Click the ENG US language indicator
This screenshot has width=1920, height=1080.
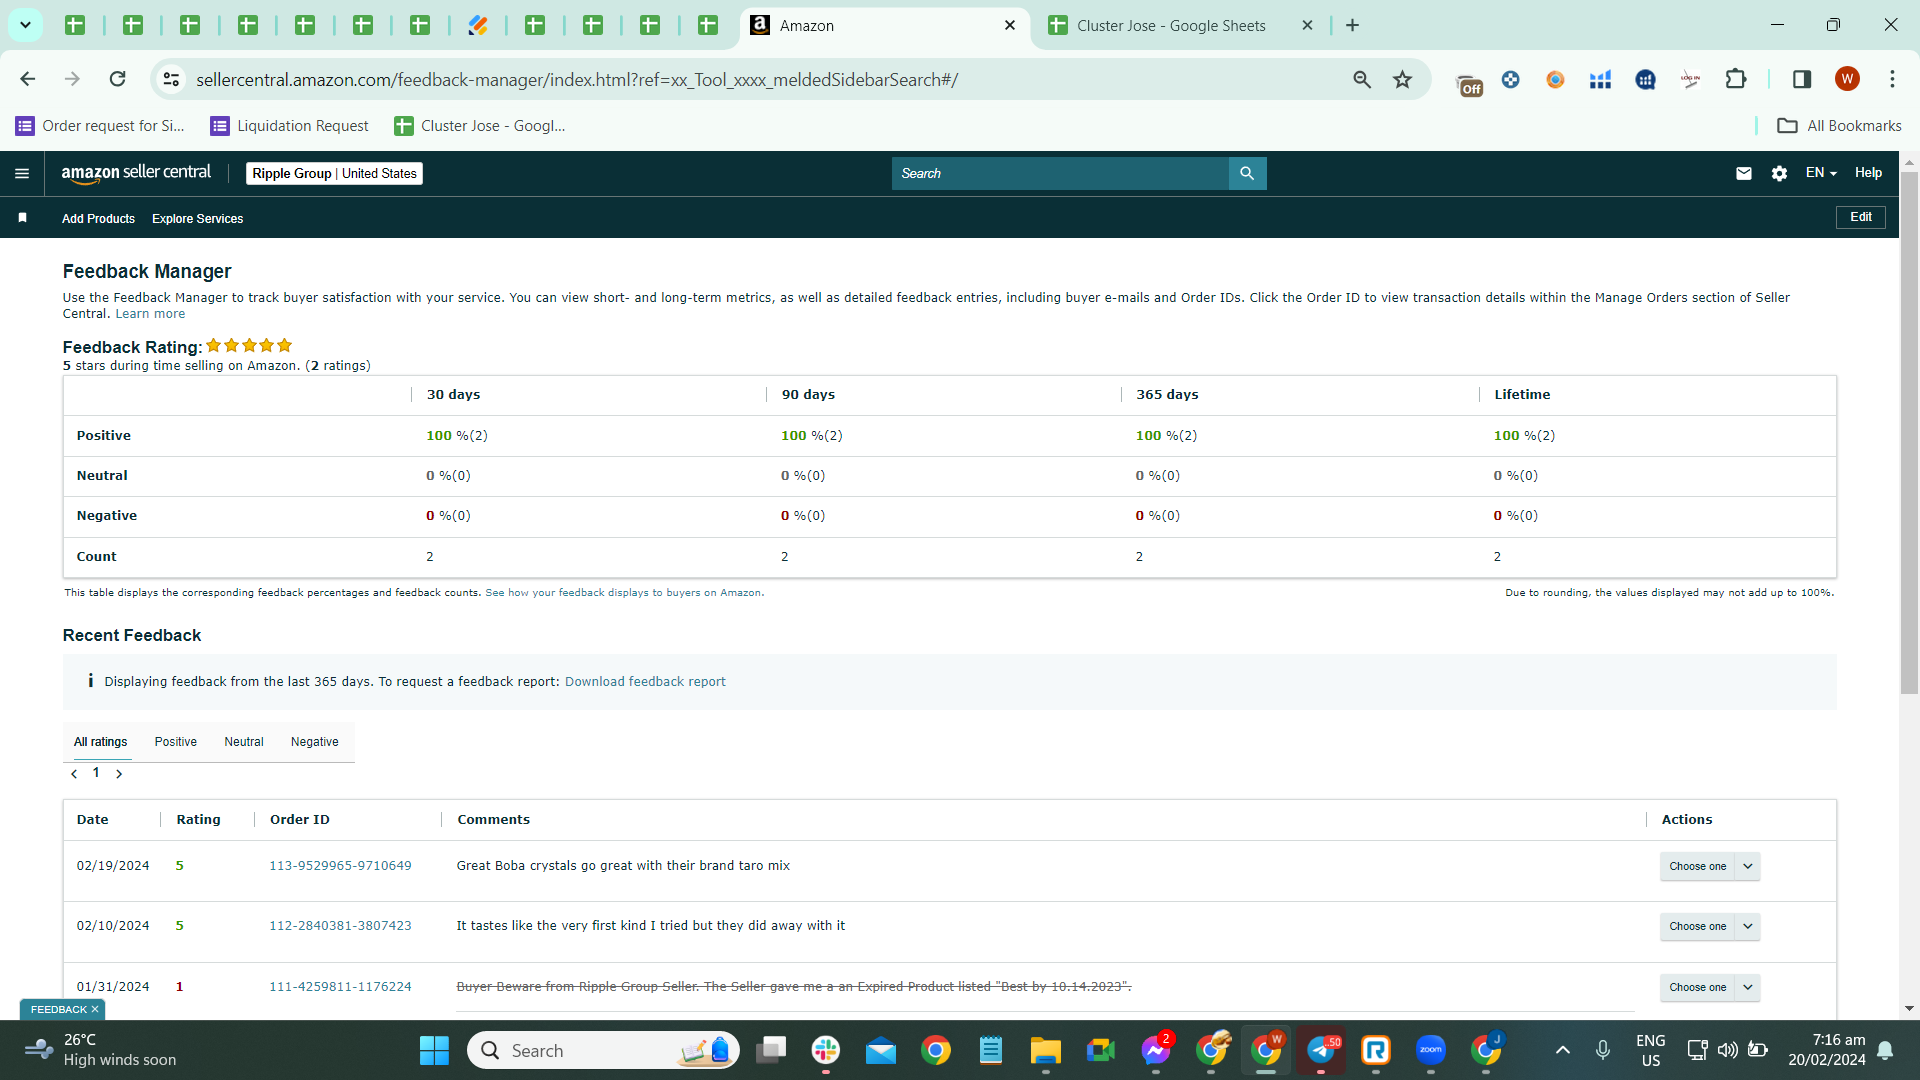point(1651,1050)
